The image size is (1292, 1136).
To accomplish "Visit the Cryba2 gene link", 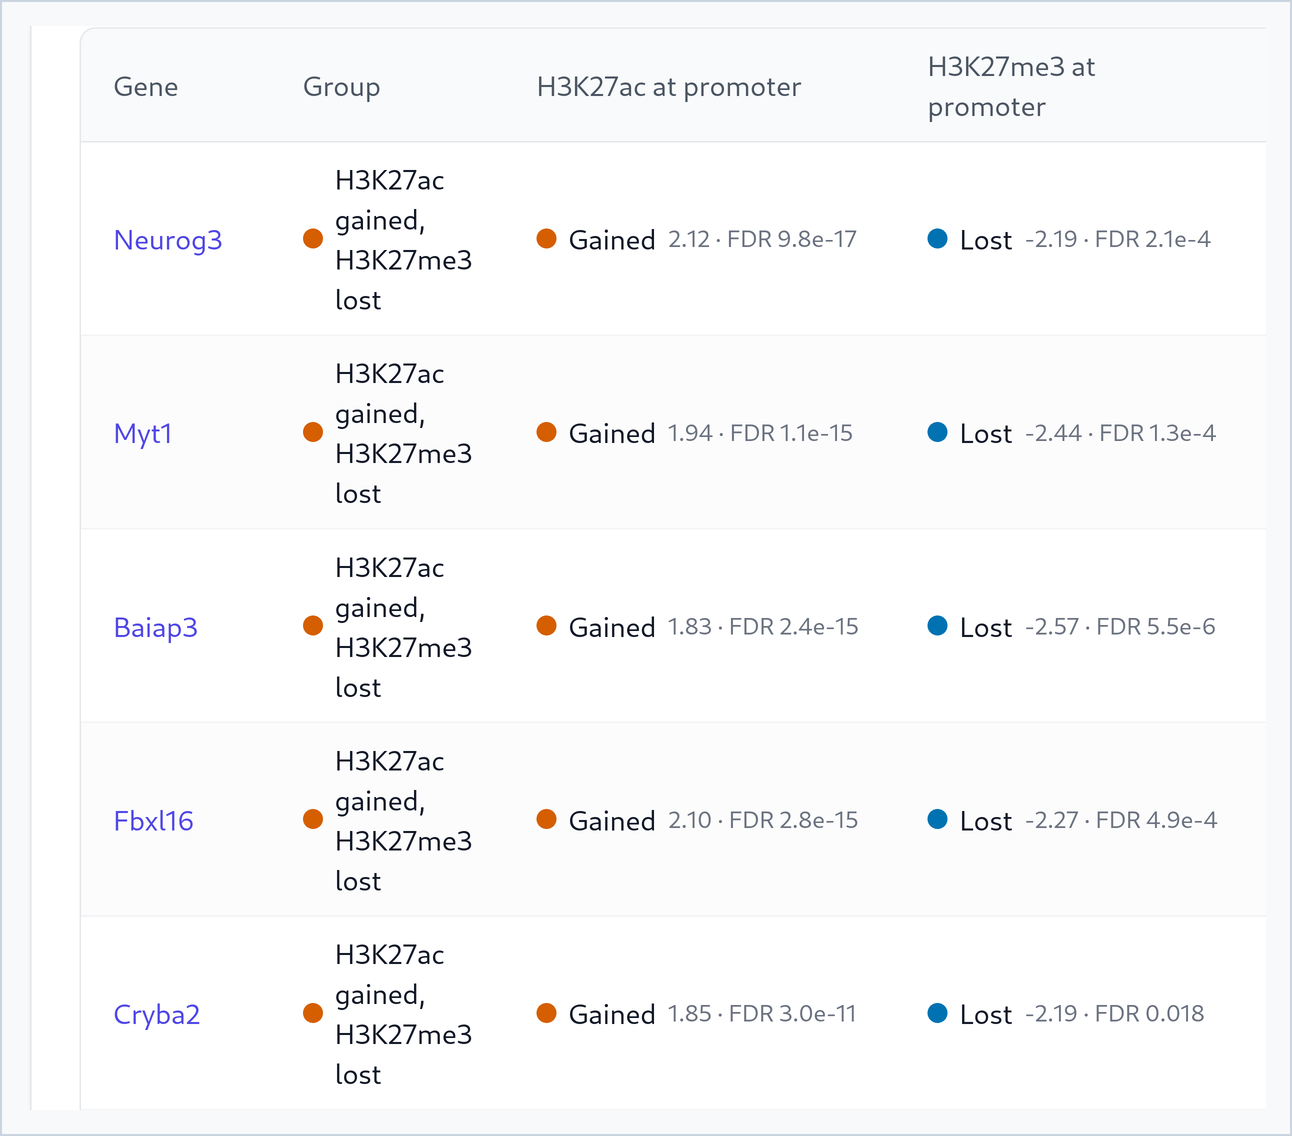I will [x=157, y=1015].
